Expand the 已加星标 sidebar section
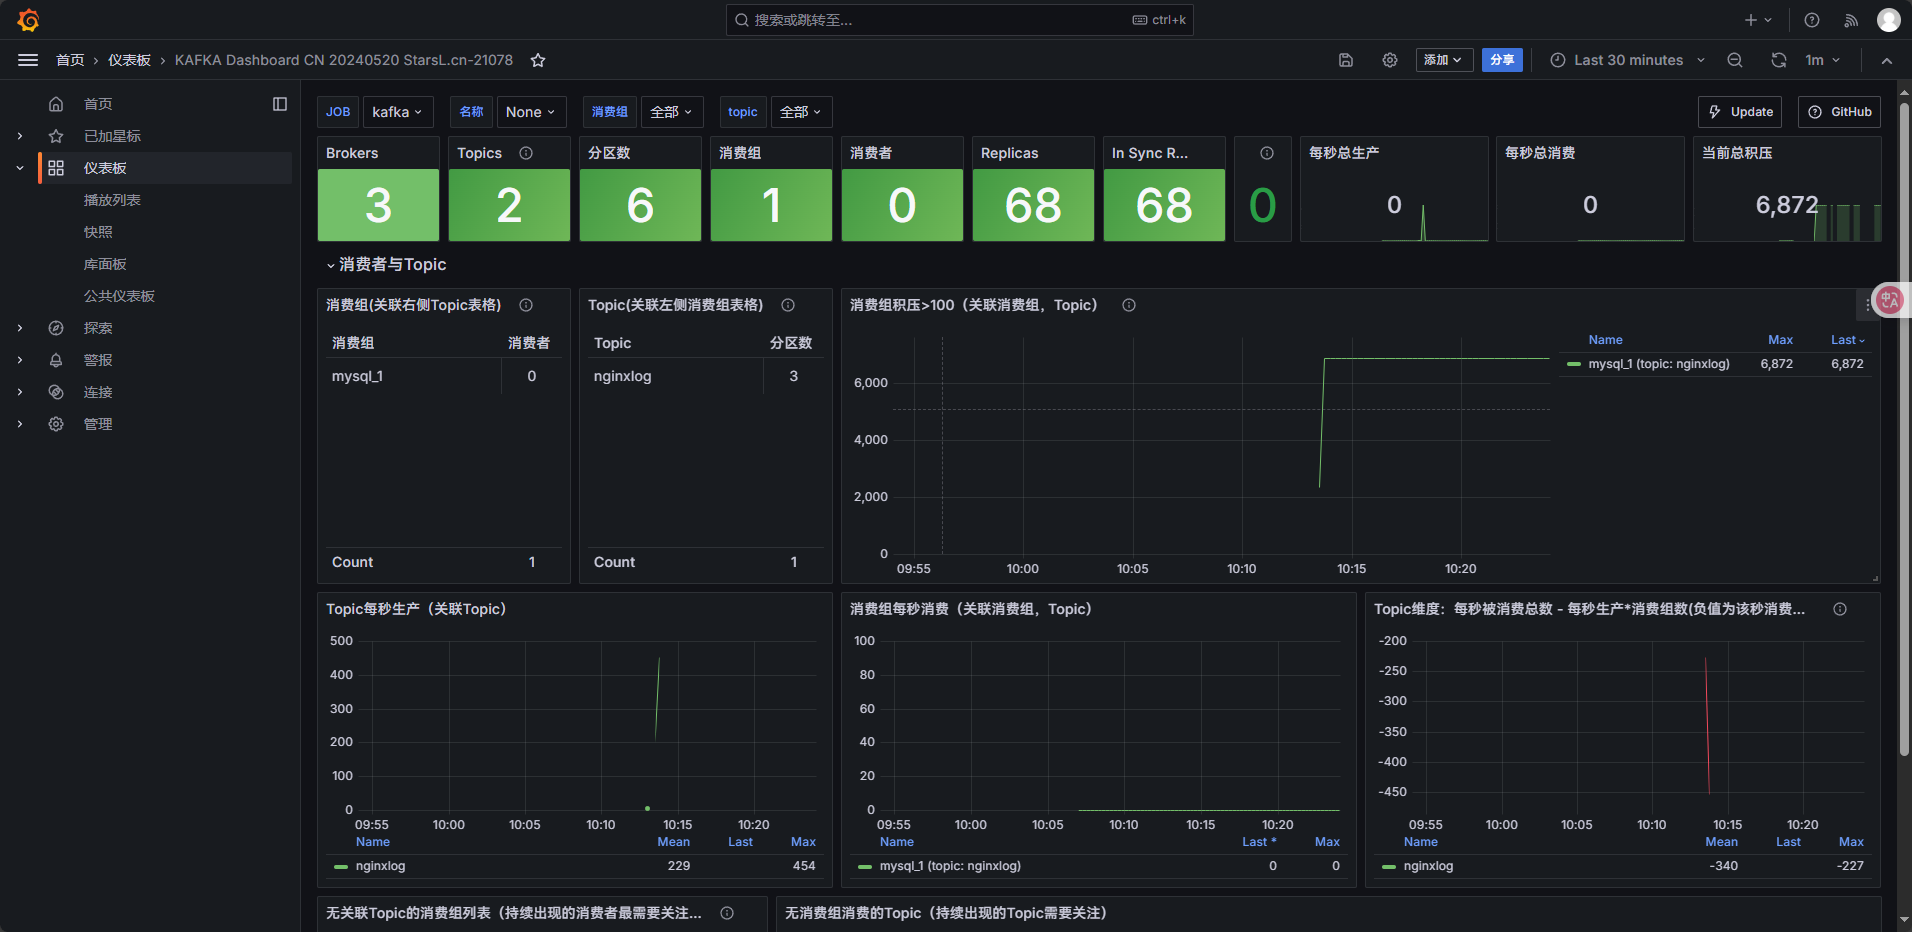The height and width of the screenshot is (932, 1912). tap(20, 136)
